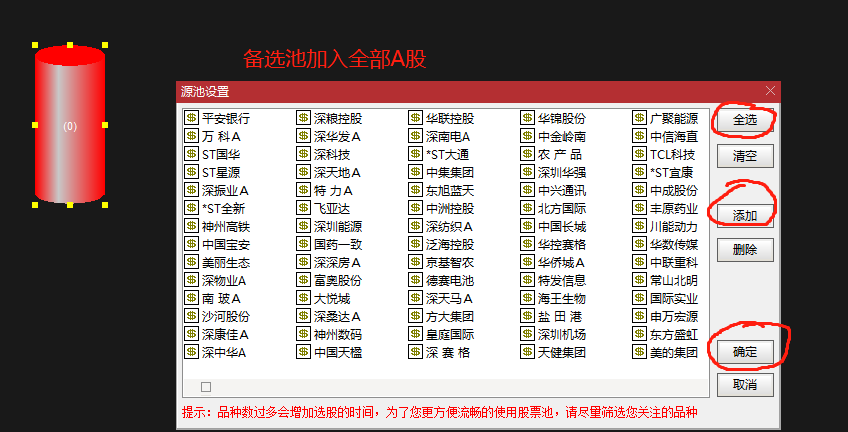Viewport: 848px width, 432px height.
Task: Select *ST大通 in the list
Action: click(x=448, y=155)
